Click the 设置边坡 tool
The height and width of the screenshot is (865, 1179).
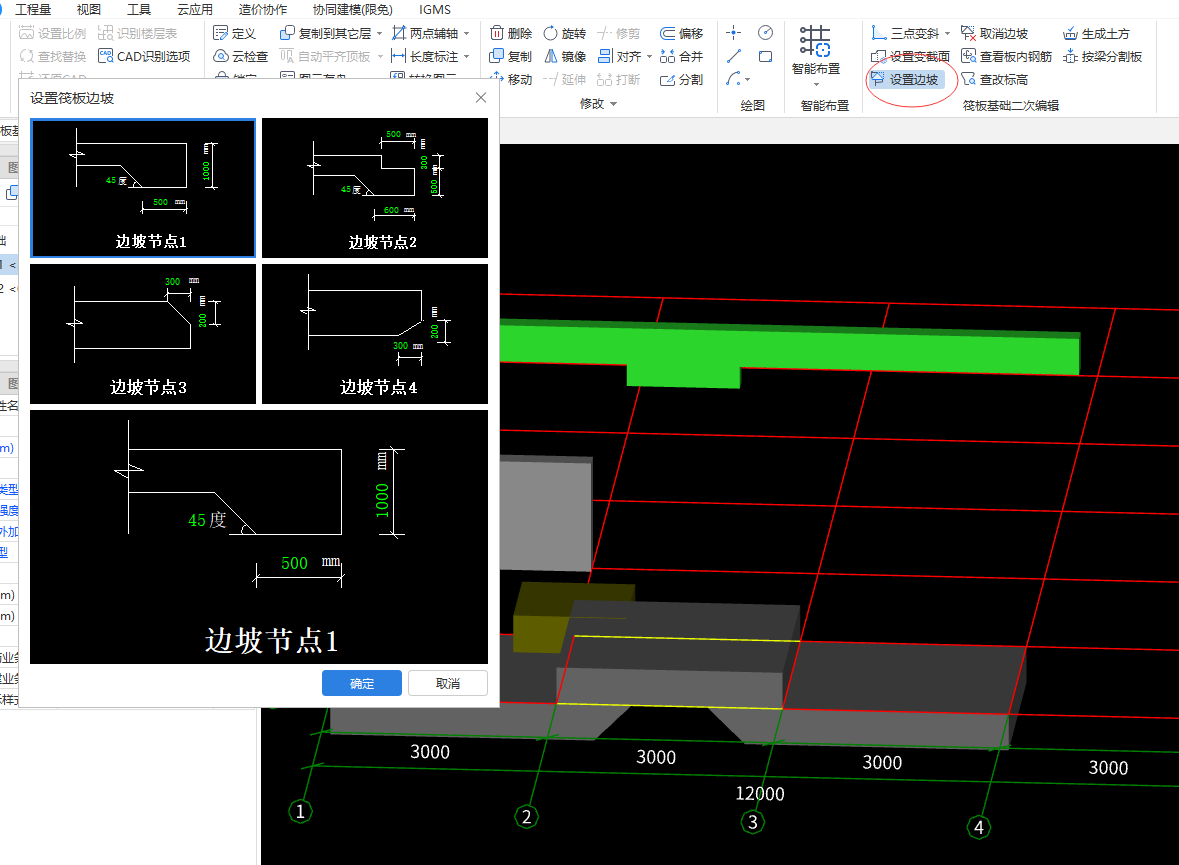click(905, 79)
